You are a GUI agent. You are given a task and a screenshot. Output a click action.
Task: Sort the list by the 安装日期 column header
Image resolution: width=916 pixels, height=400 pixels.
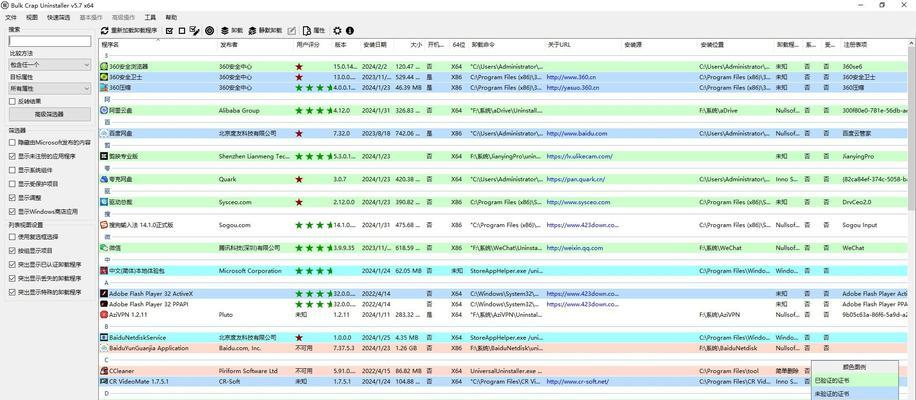click(377, 44)
